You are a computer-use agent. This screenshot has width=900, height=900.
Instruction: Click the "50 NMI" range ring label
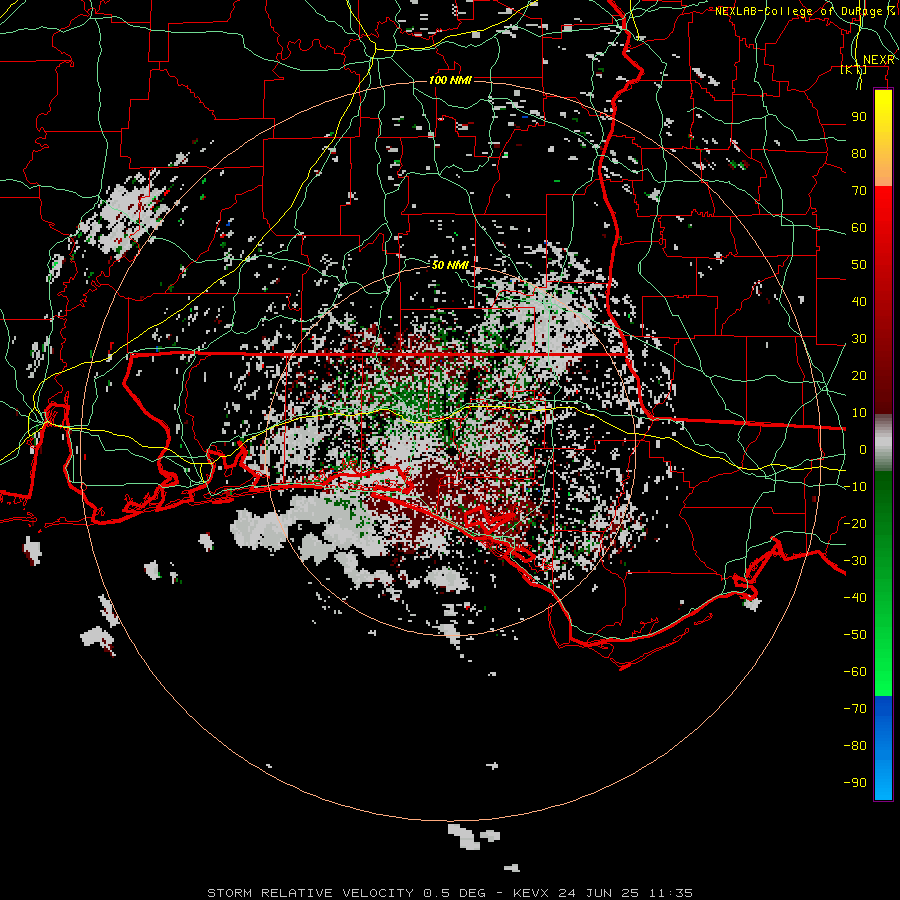click(450, 265)
